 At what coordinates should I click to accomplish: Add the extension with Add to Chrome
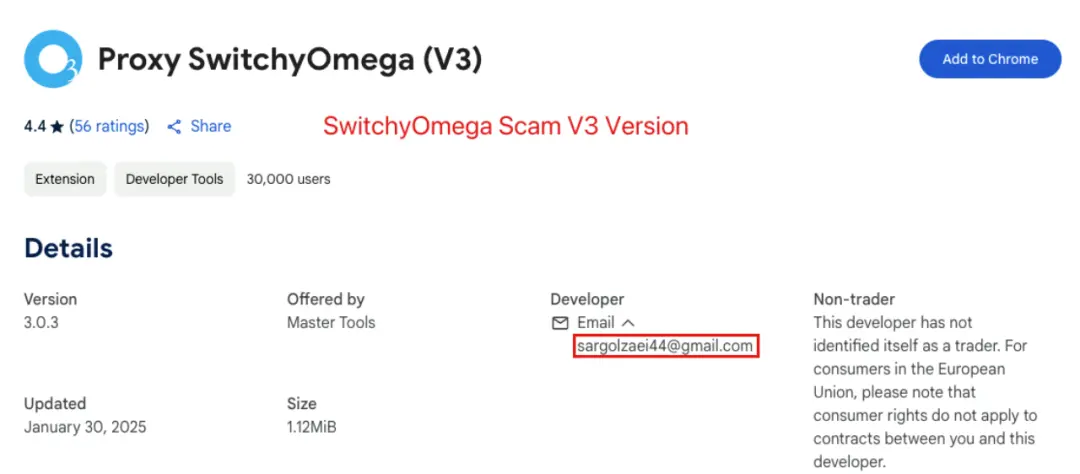point(990,59)
